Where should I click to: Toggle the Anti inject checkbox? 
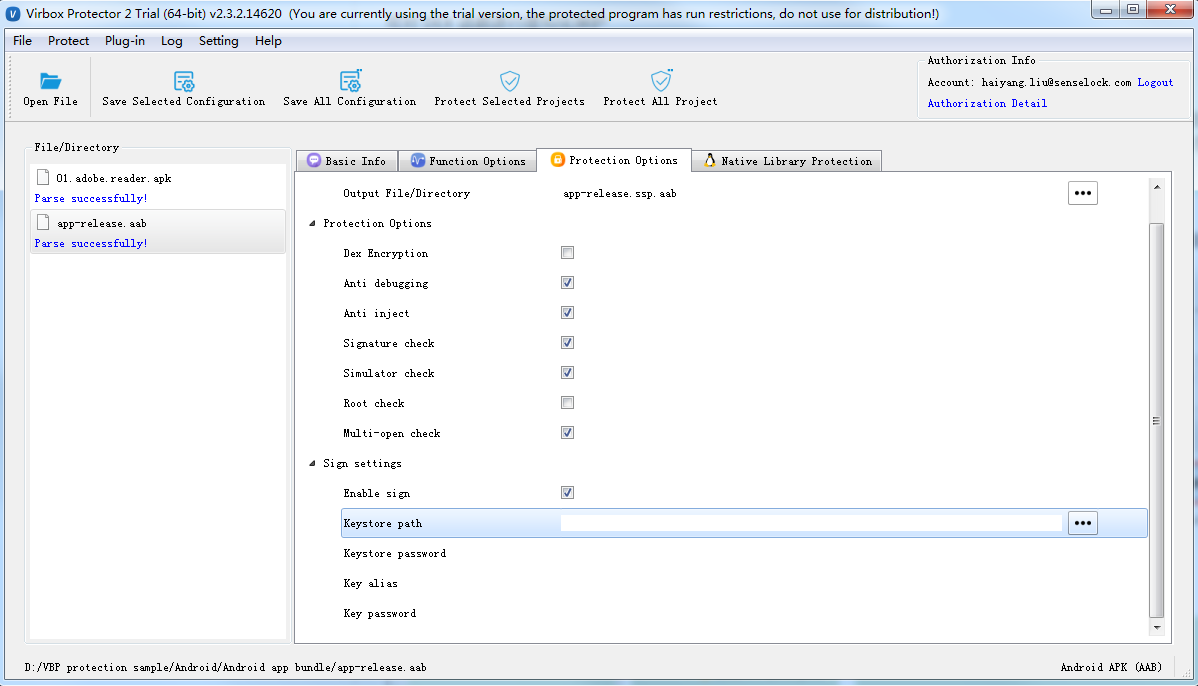tap(567, 312)
